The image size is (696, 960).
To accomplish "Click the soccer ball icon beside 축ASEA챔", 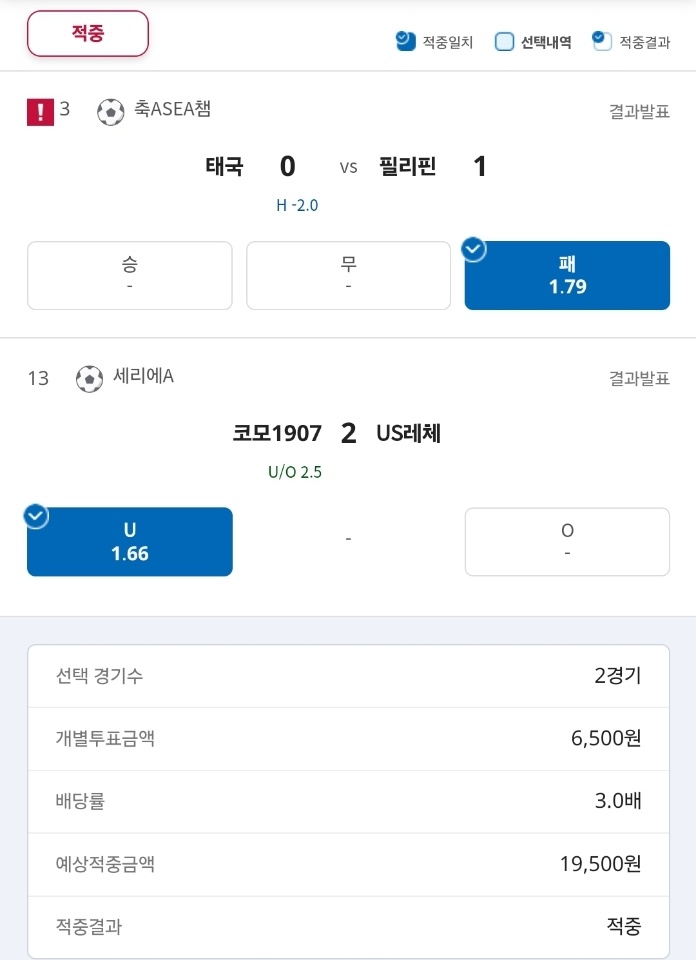I will (111, 112).
